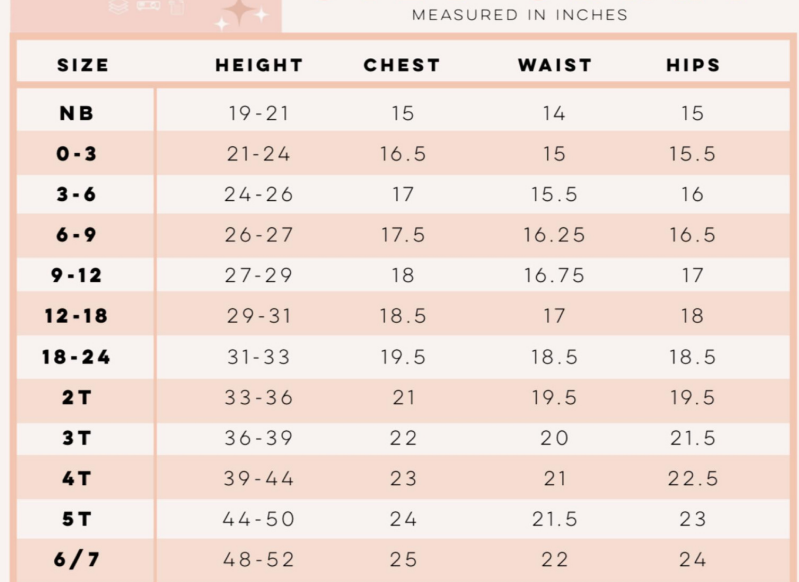799x582 pixels.
Task: Click the 22.5 hips value
Action: (x=693, y=479)
